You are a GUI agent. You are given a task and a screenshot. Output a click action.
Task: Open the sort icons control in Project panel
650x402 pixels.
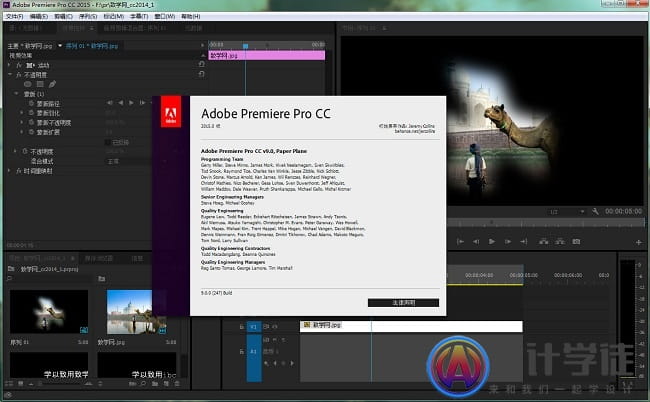[100, 384]
